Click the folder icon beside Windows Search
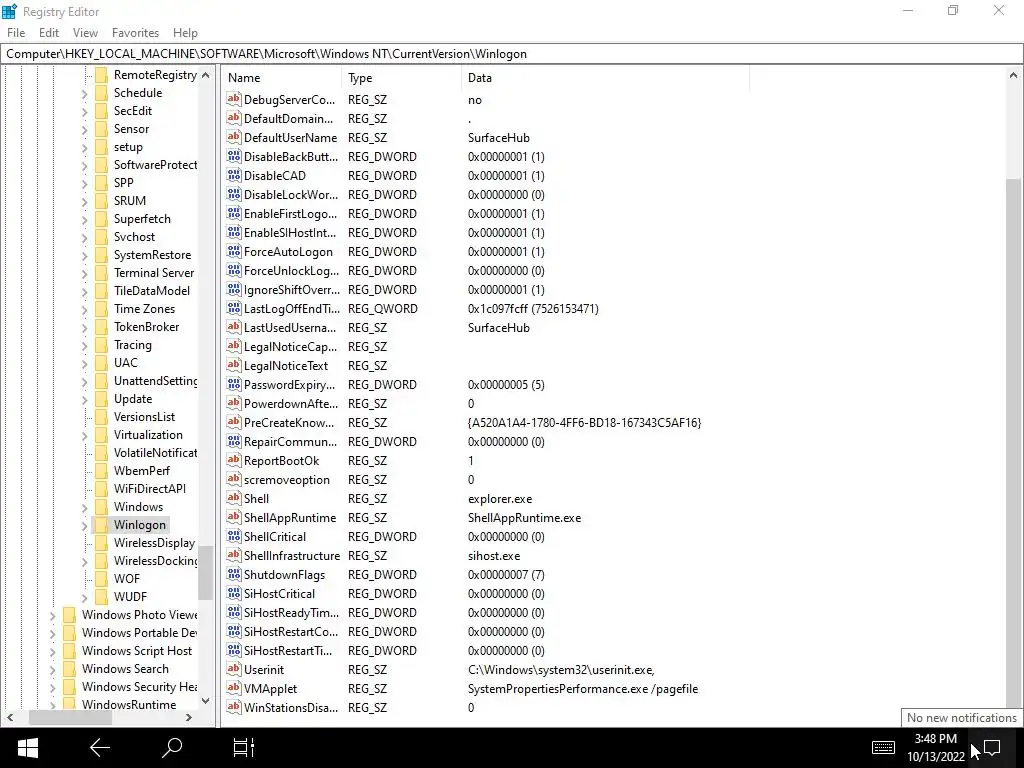This screenshot has height=768, width=1024. [69, 669]
